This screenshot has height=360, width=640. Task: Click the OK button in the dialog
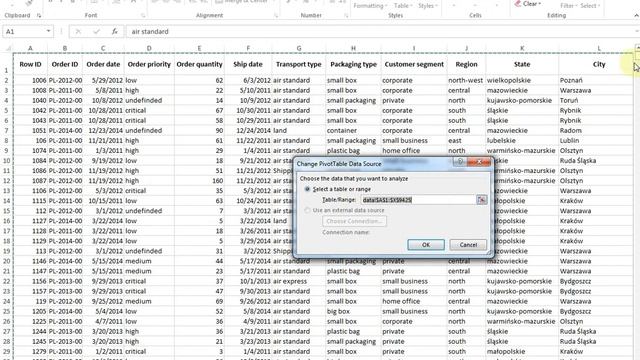pos(426,244)
